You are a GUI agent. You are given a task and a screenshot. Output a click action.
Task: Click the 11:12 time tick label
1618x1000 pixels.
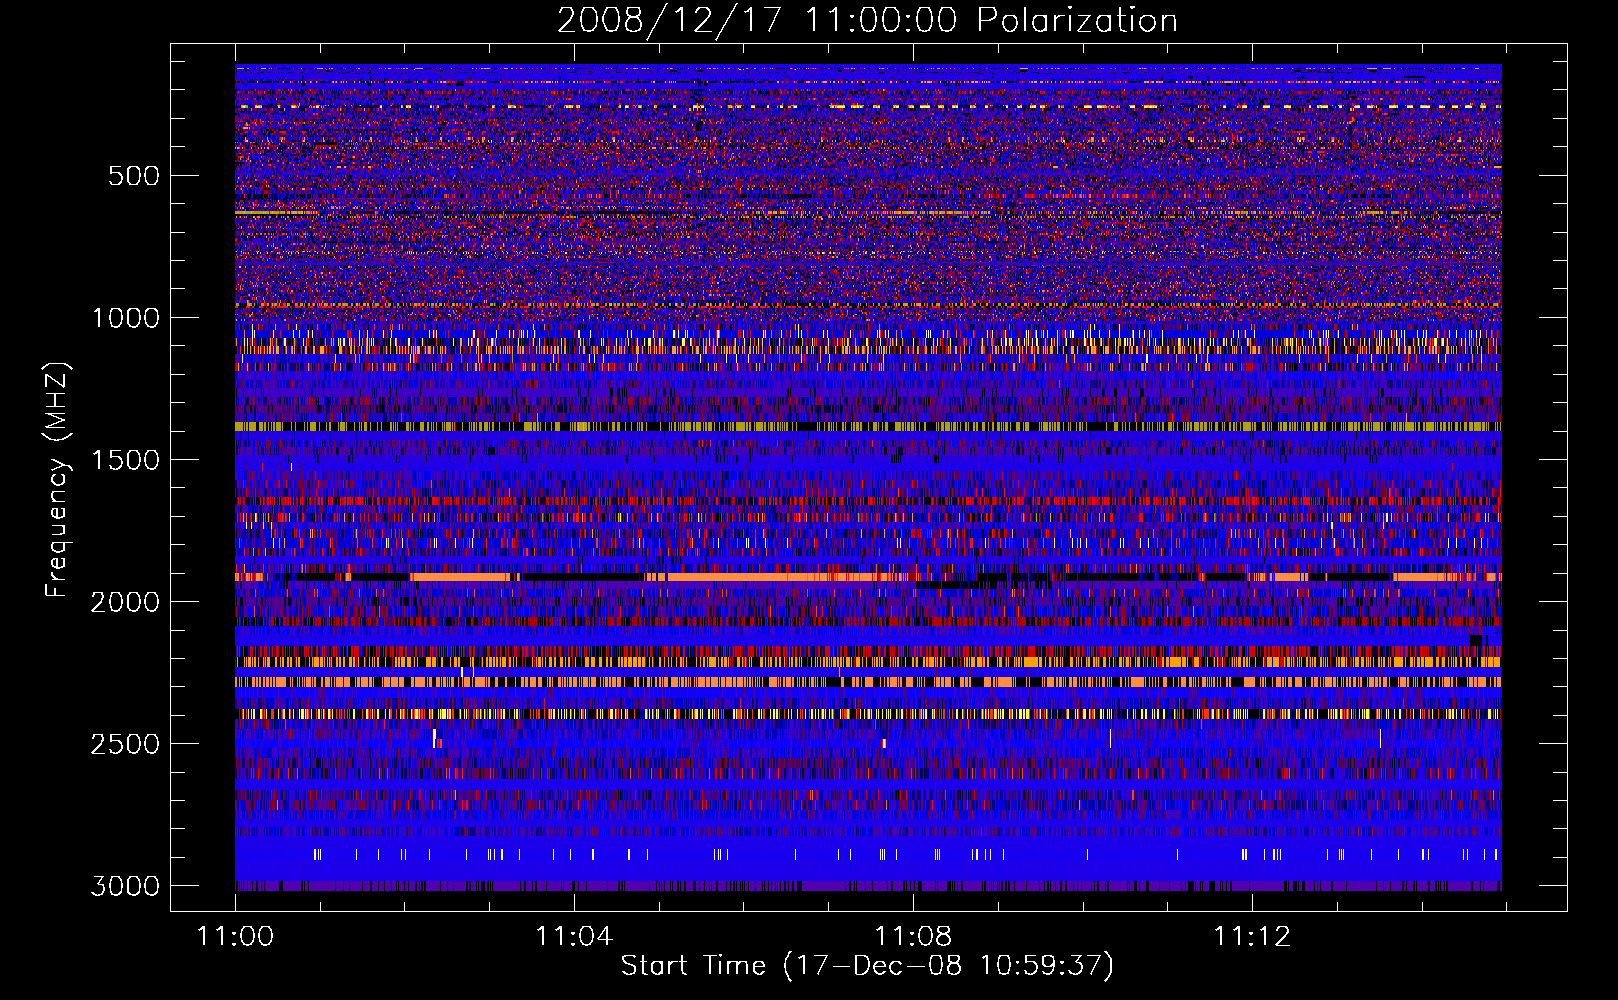1252,937
